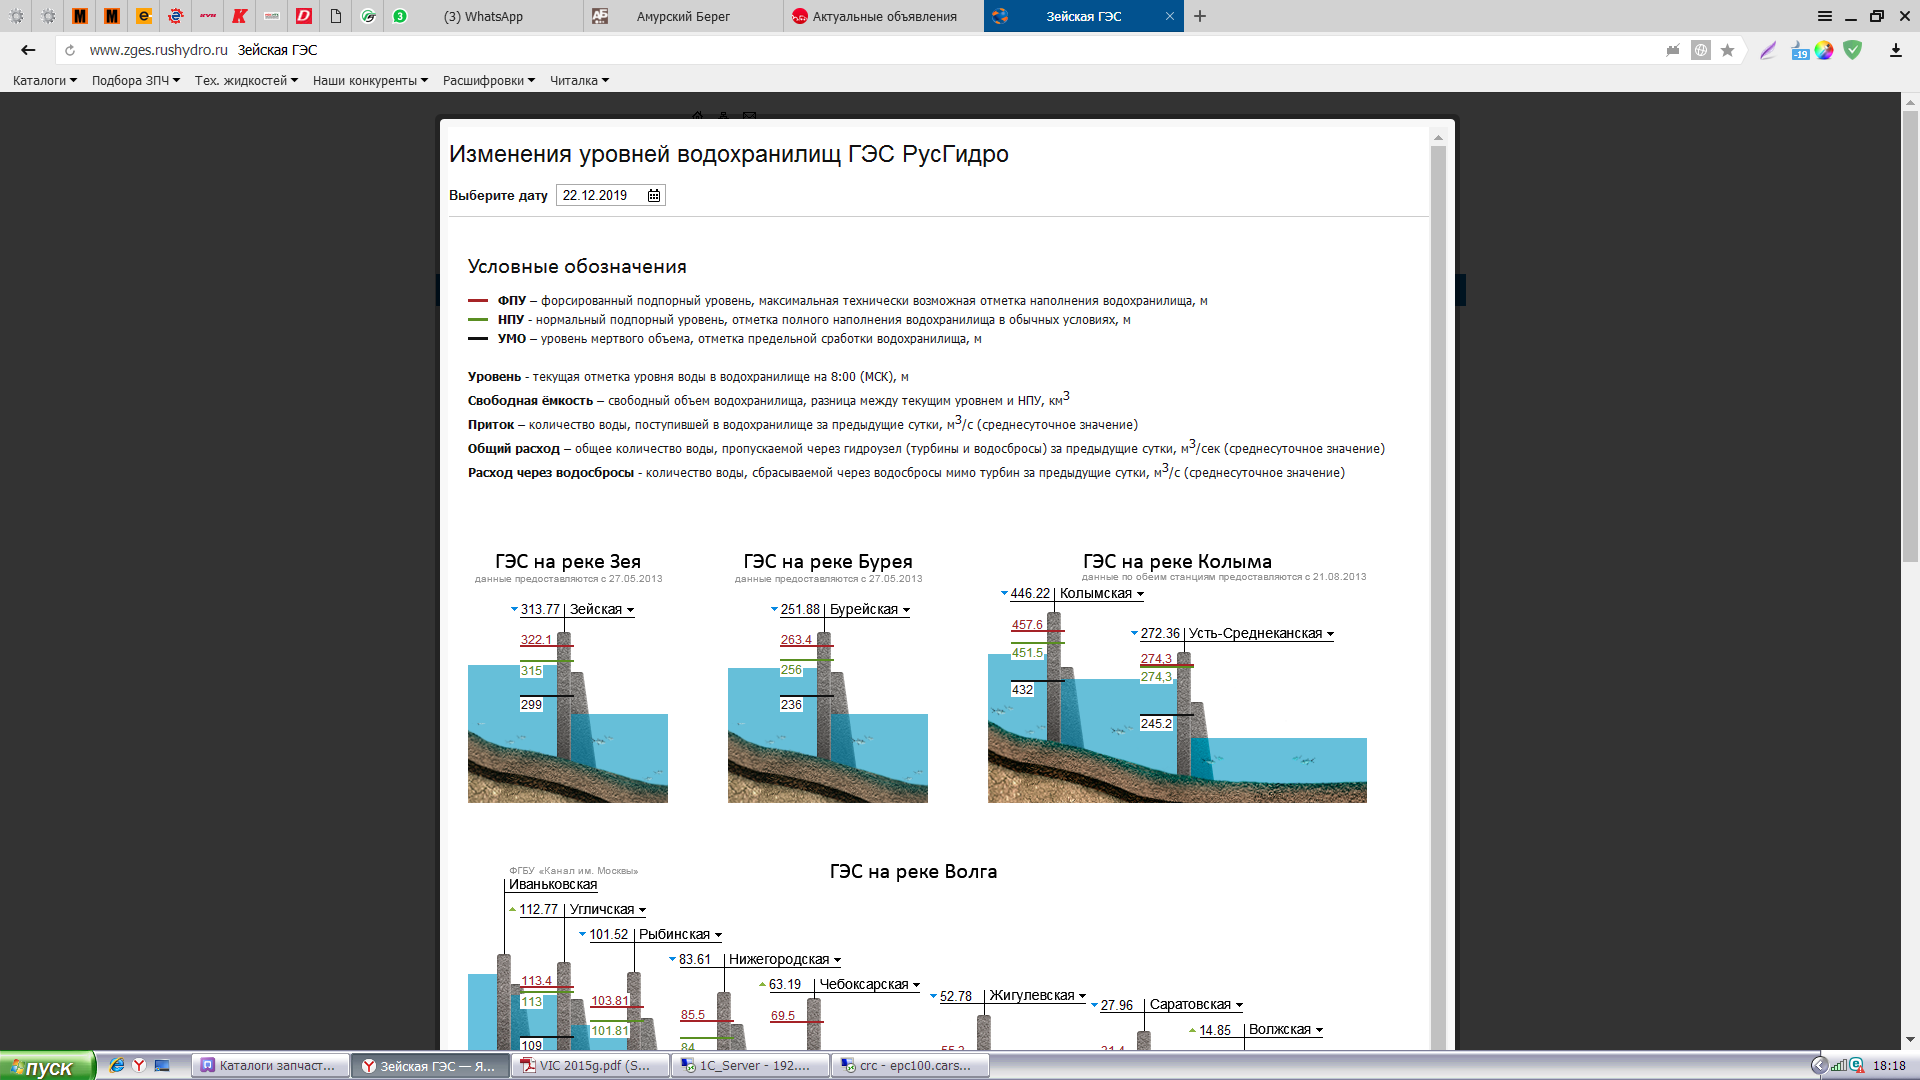Click the address bar URL www.zges.rushydro.ru
The image size is (1920, 1080).
click(159, 50)
